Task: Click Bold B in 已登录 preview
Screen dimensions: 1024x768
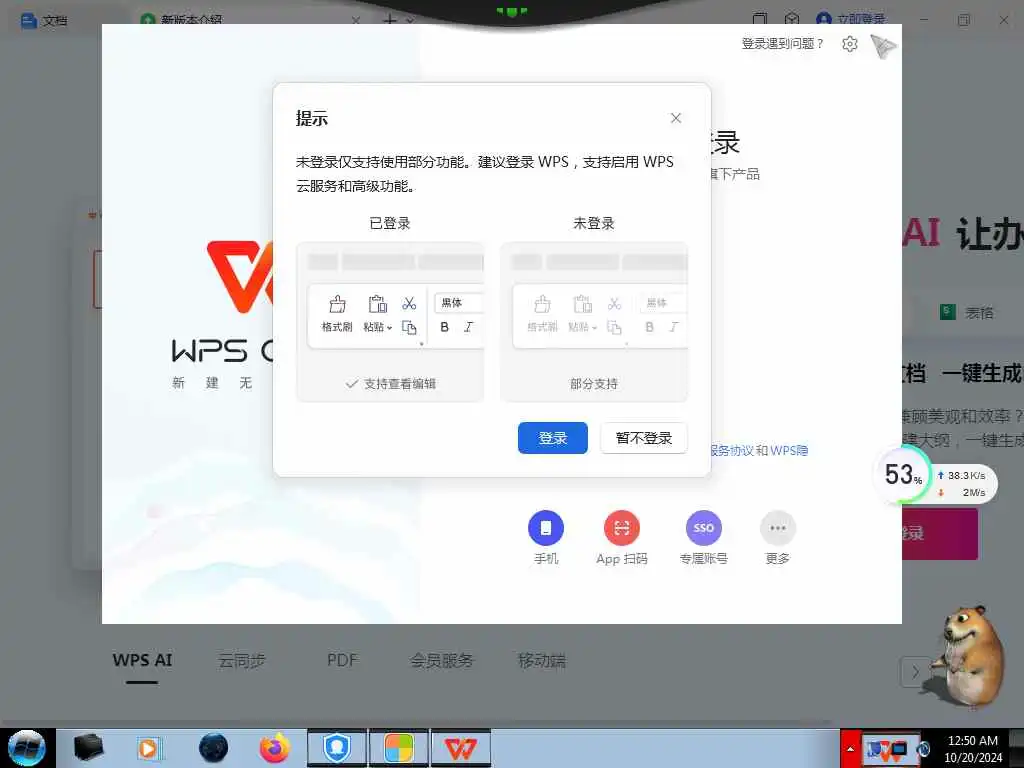Action: (444, 327)
